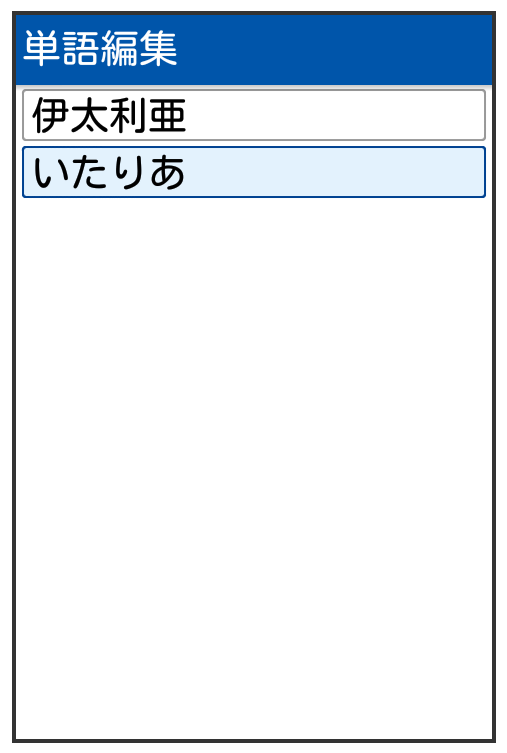Click empty space right of 伊太利亜 text
This screenshot has height=753, width=507.
click(x=336, y=115)
